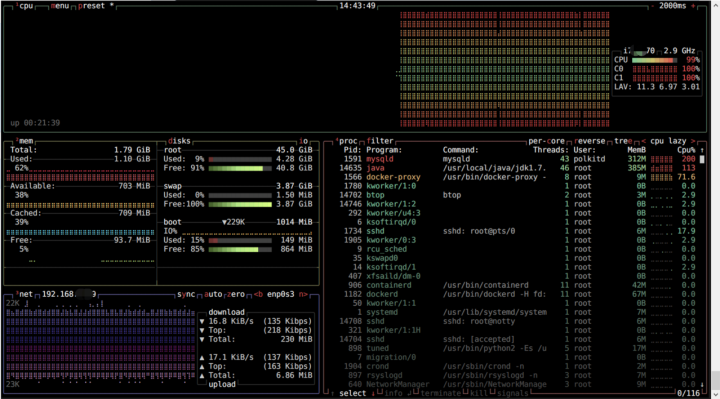Toggle io mode in the disks box
The image size is (720, 399).
pyautogui.click(x=304, y=141)
